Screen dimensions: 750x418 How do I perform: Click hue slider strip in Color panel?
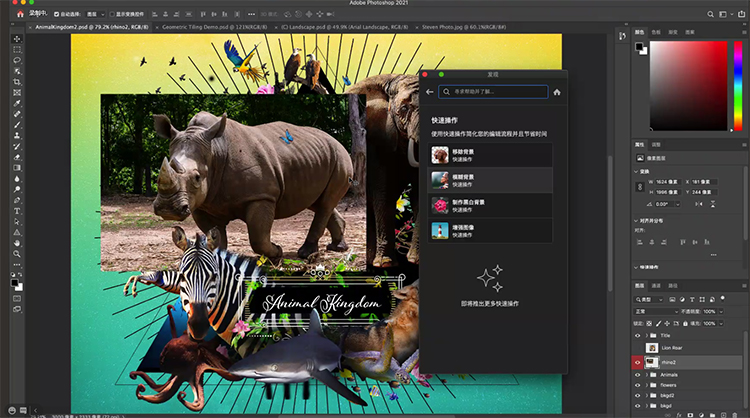tap(738, 86)
